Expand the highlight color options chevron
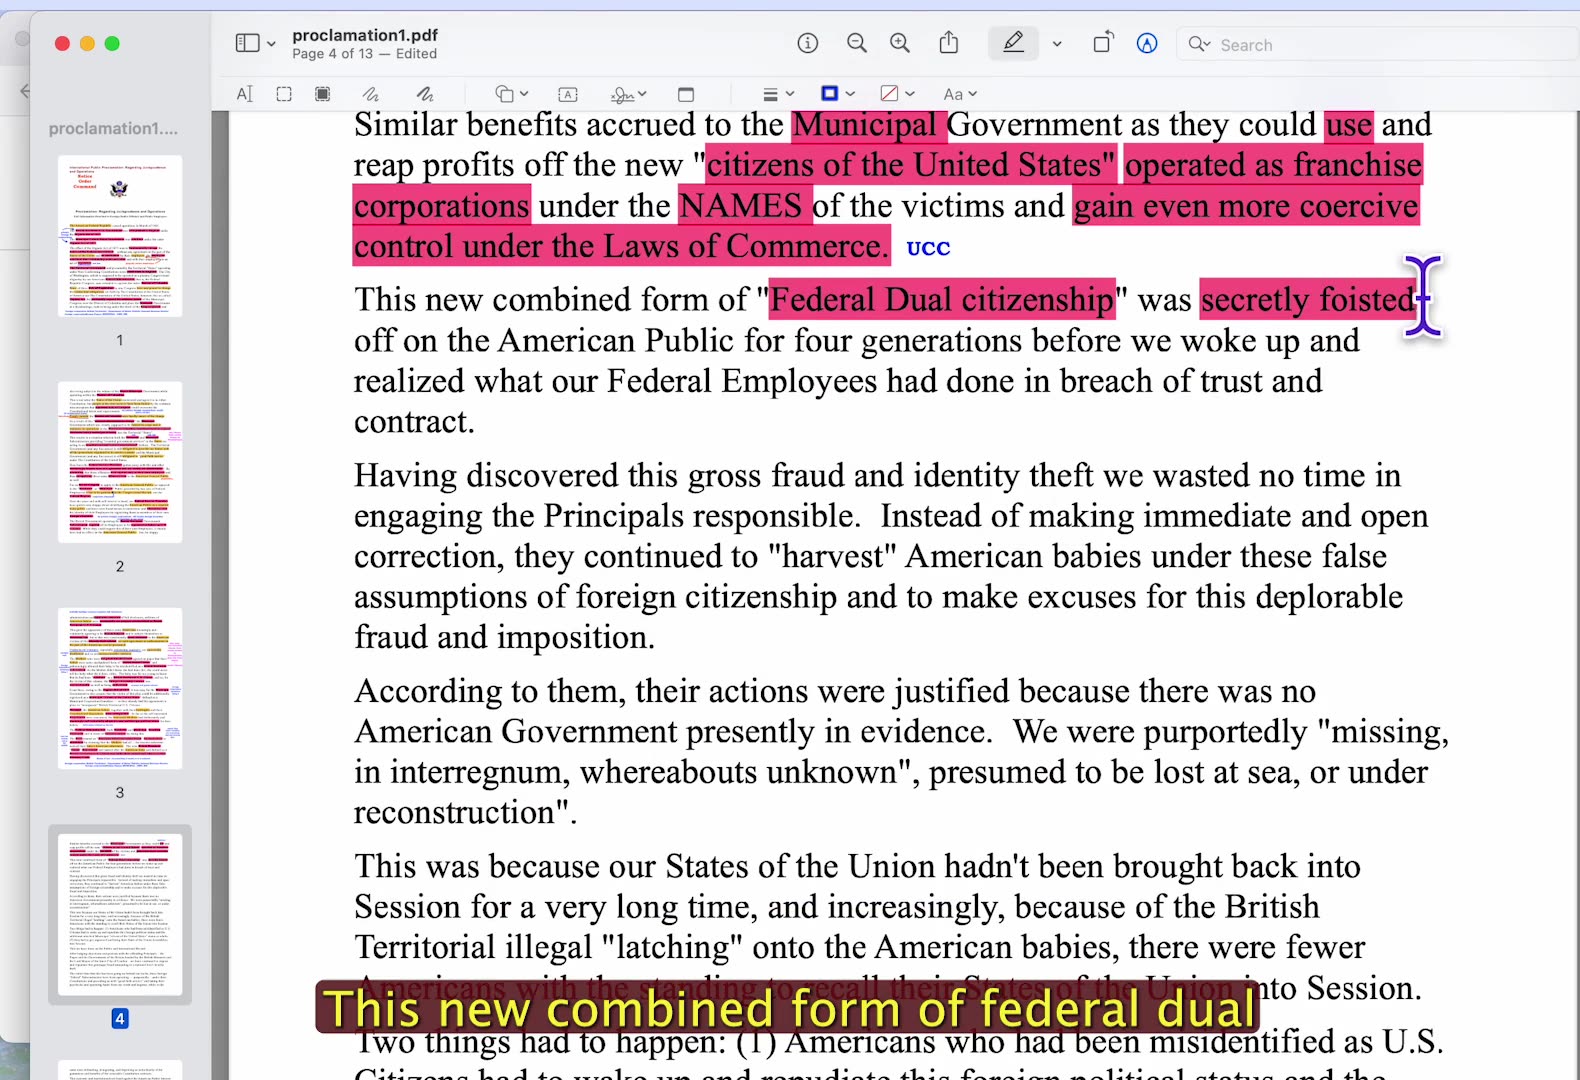Image resolution: width=1580 pixels, height=1080 pixels. pyautogui.click(x=1057, y=44)
